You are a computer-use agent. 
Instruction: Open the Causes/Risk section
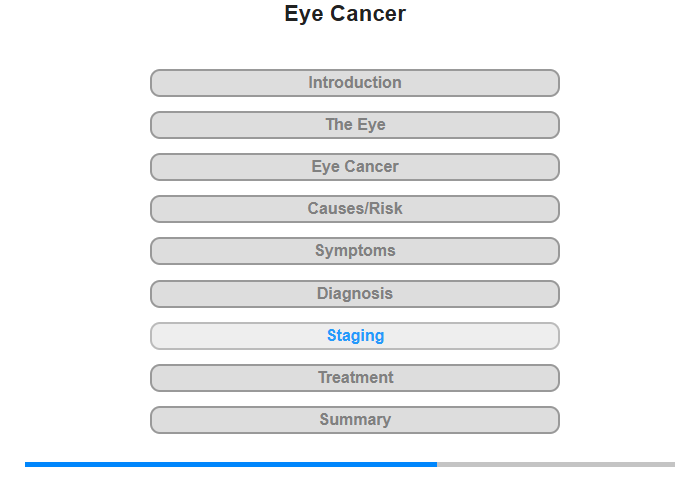coord(355,209)
